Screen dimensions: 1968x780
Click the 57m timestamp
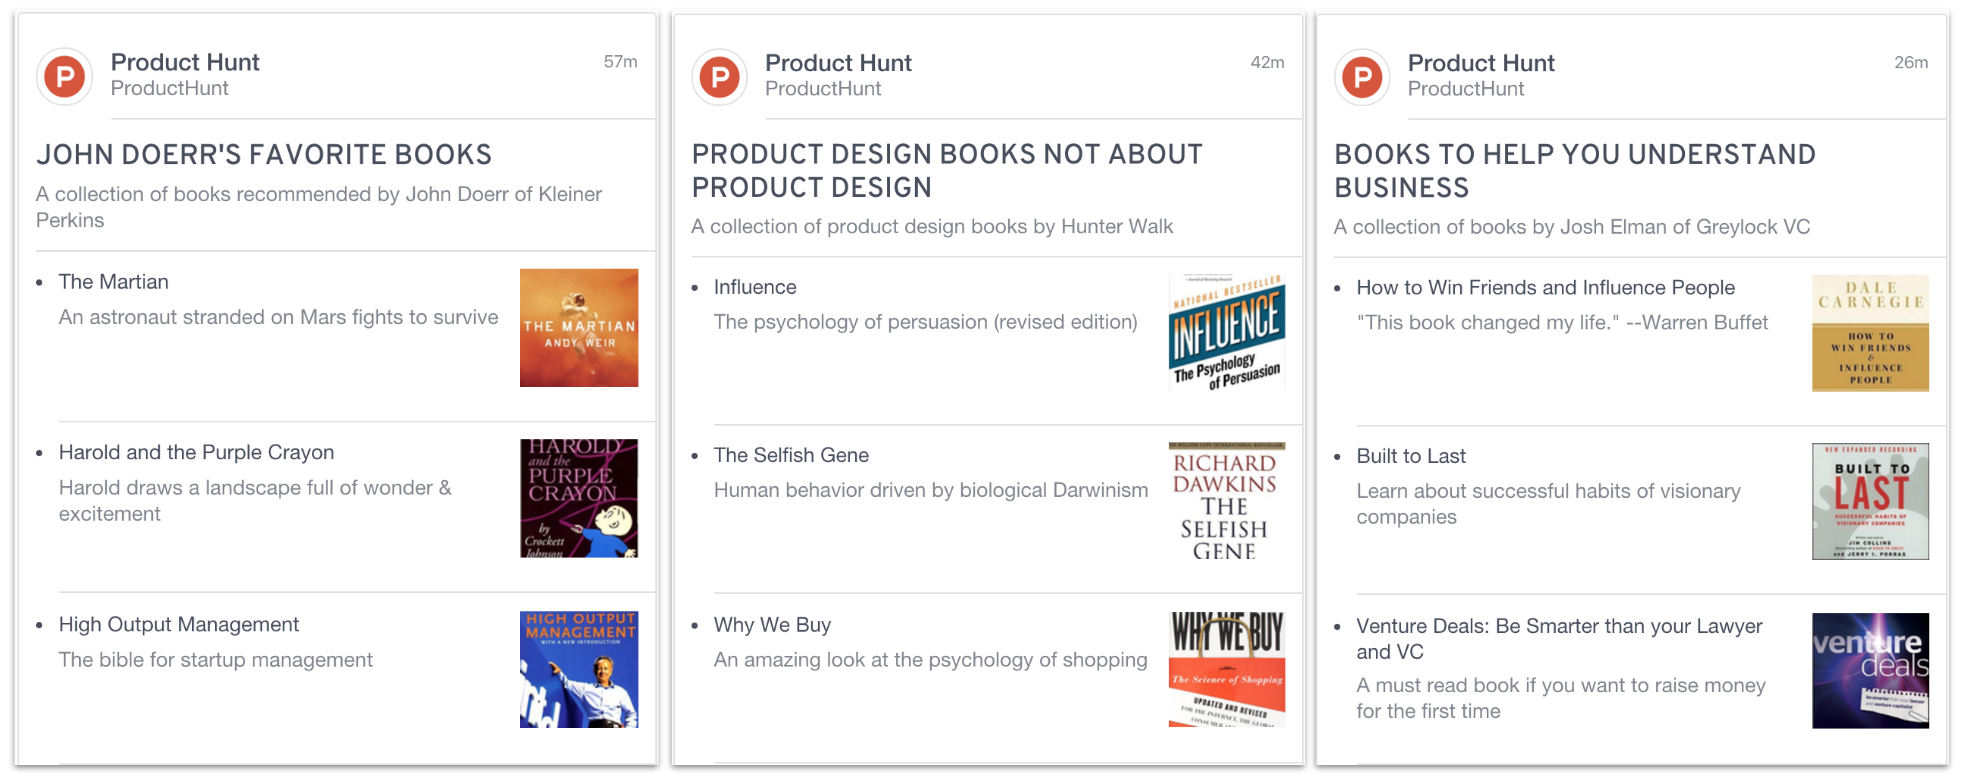[x=620, y=62]
